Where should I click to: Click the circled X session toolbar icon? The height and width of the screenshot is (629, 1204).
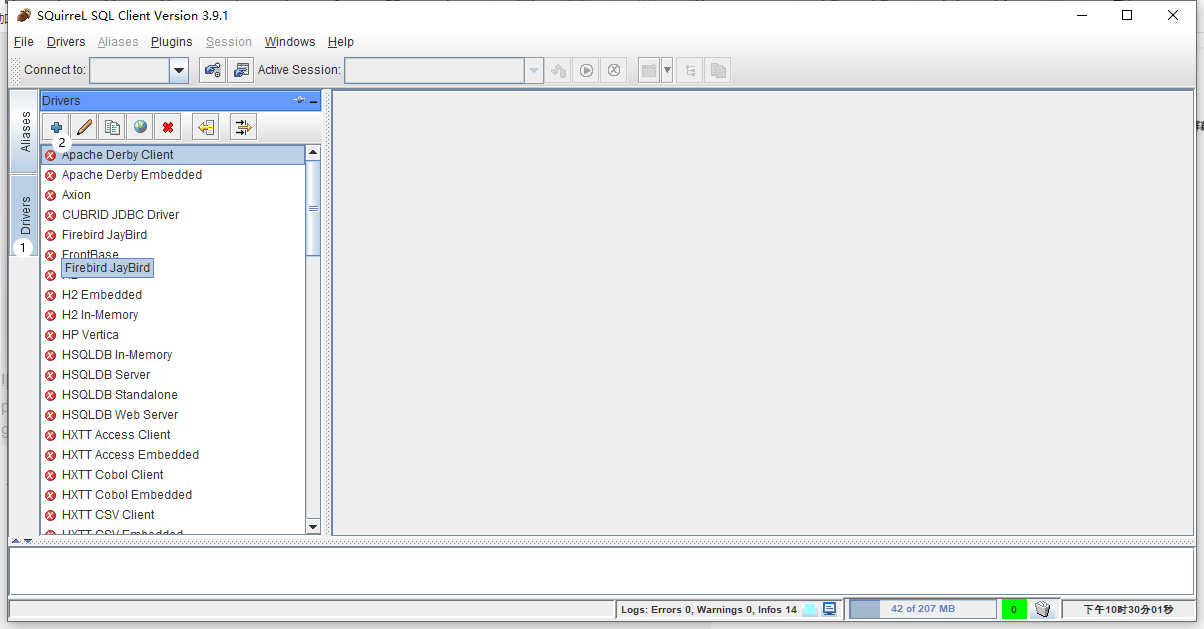pyautogui.click(x=614, y=70)
